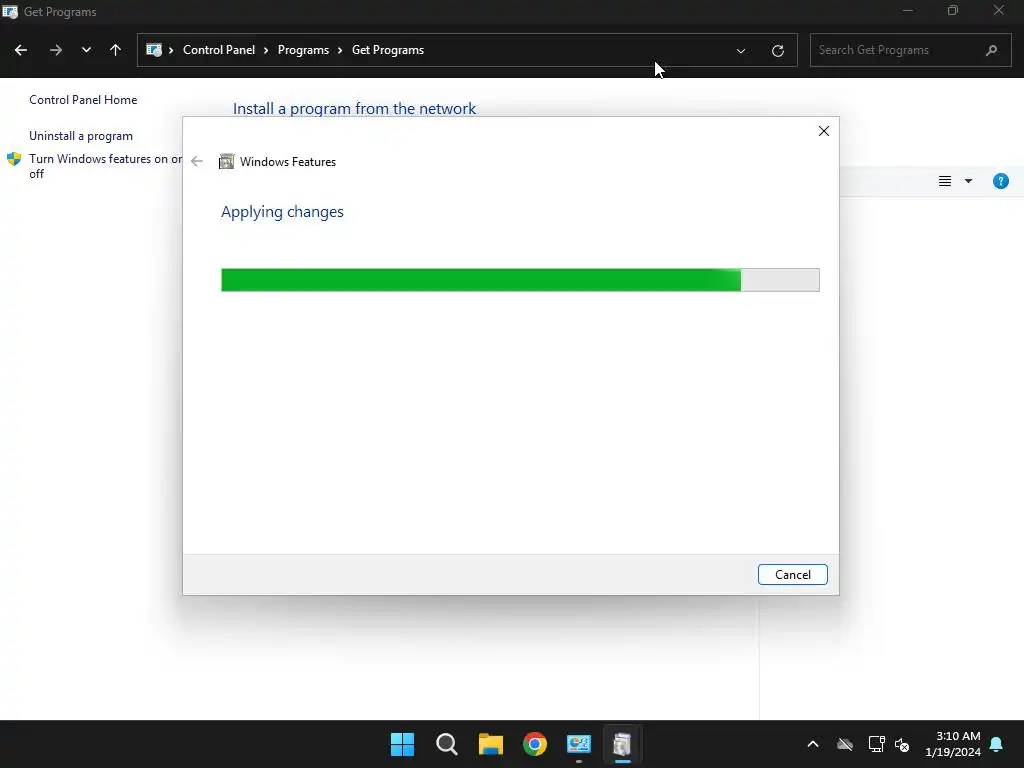
Task: Open taskbar Search
Action: [447, 744]
